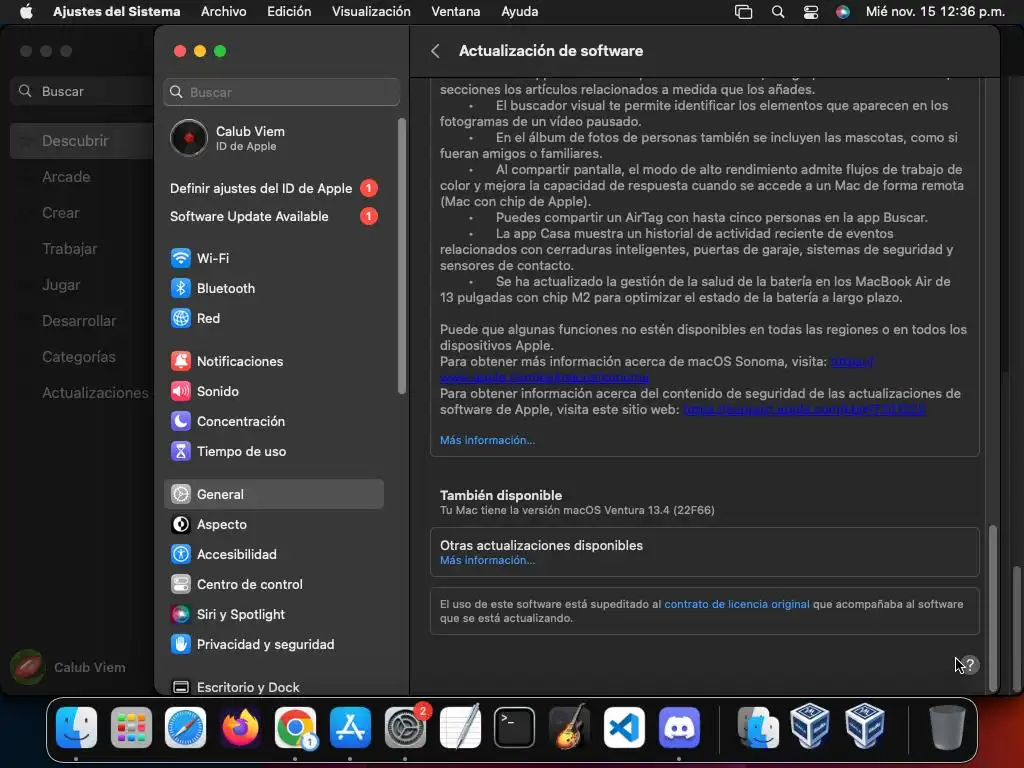Click the Settings sidebar Buscar field

click(x=281, y=92)
